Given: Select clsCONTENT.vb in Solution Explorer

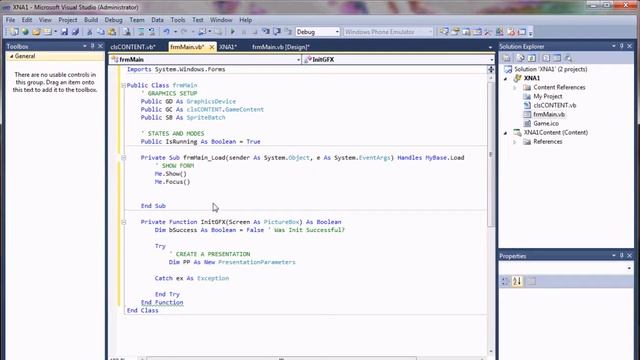Looking at the screenshot, I should click(554, 105).
